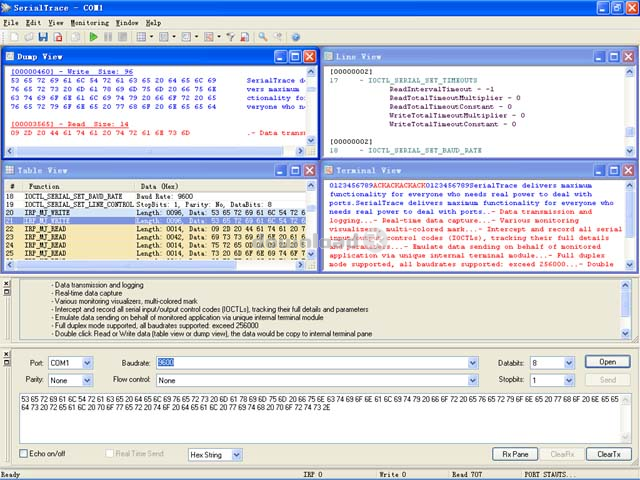
Task: Click the Open port button
Action: click(607, 362)
